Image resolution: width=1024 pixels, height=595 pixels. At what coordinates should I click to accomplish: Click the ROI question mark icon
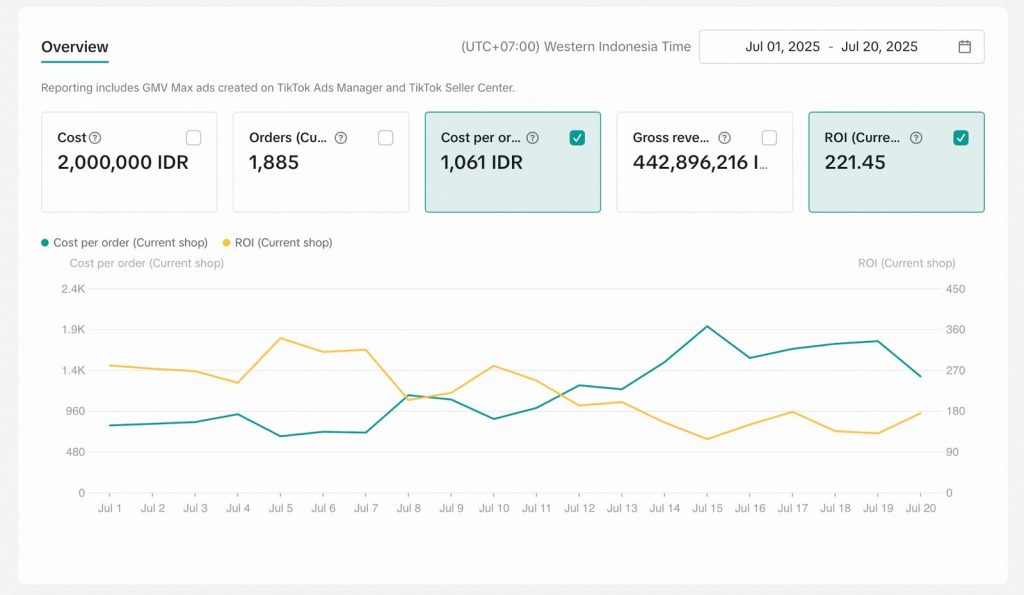coord(916,138)
